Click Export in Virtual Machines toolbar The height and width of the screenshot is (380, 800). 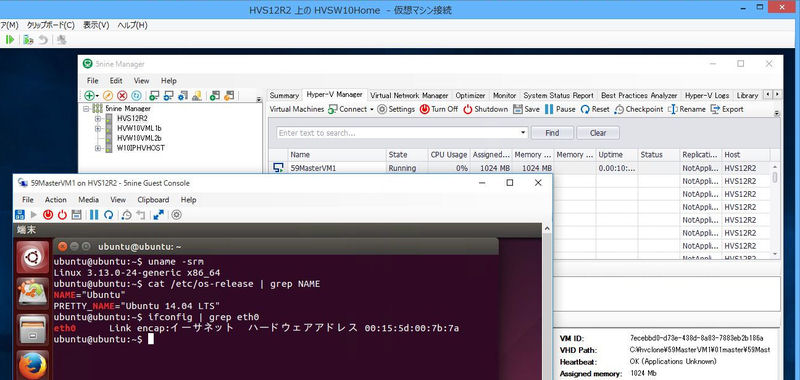click(727, 109)
